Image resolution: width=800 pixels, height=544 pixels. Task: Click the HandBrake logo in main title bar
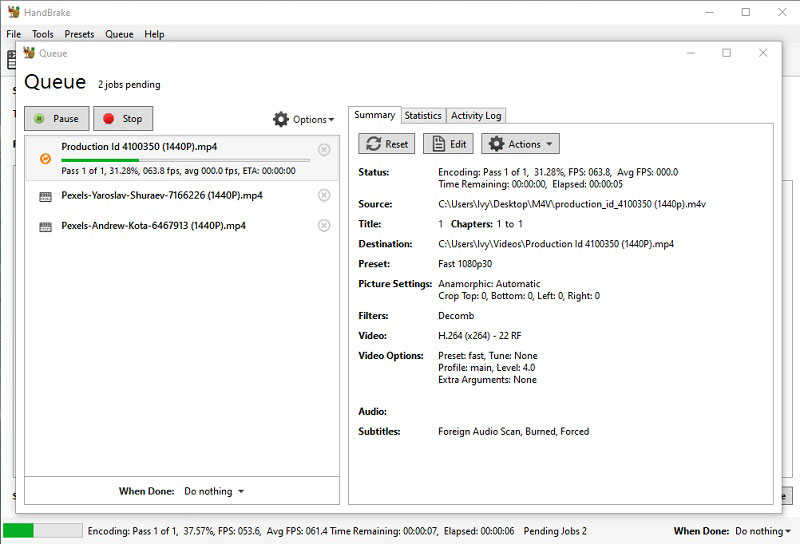[14, 12]
